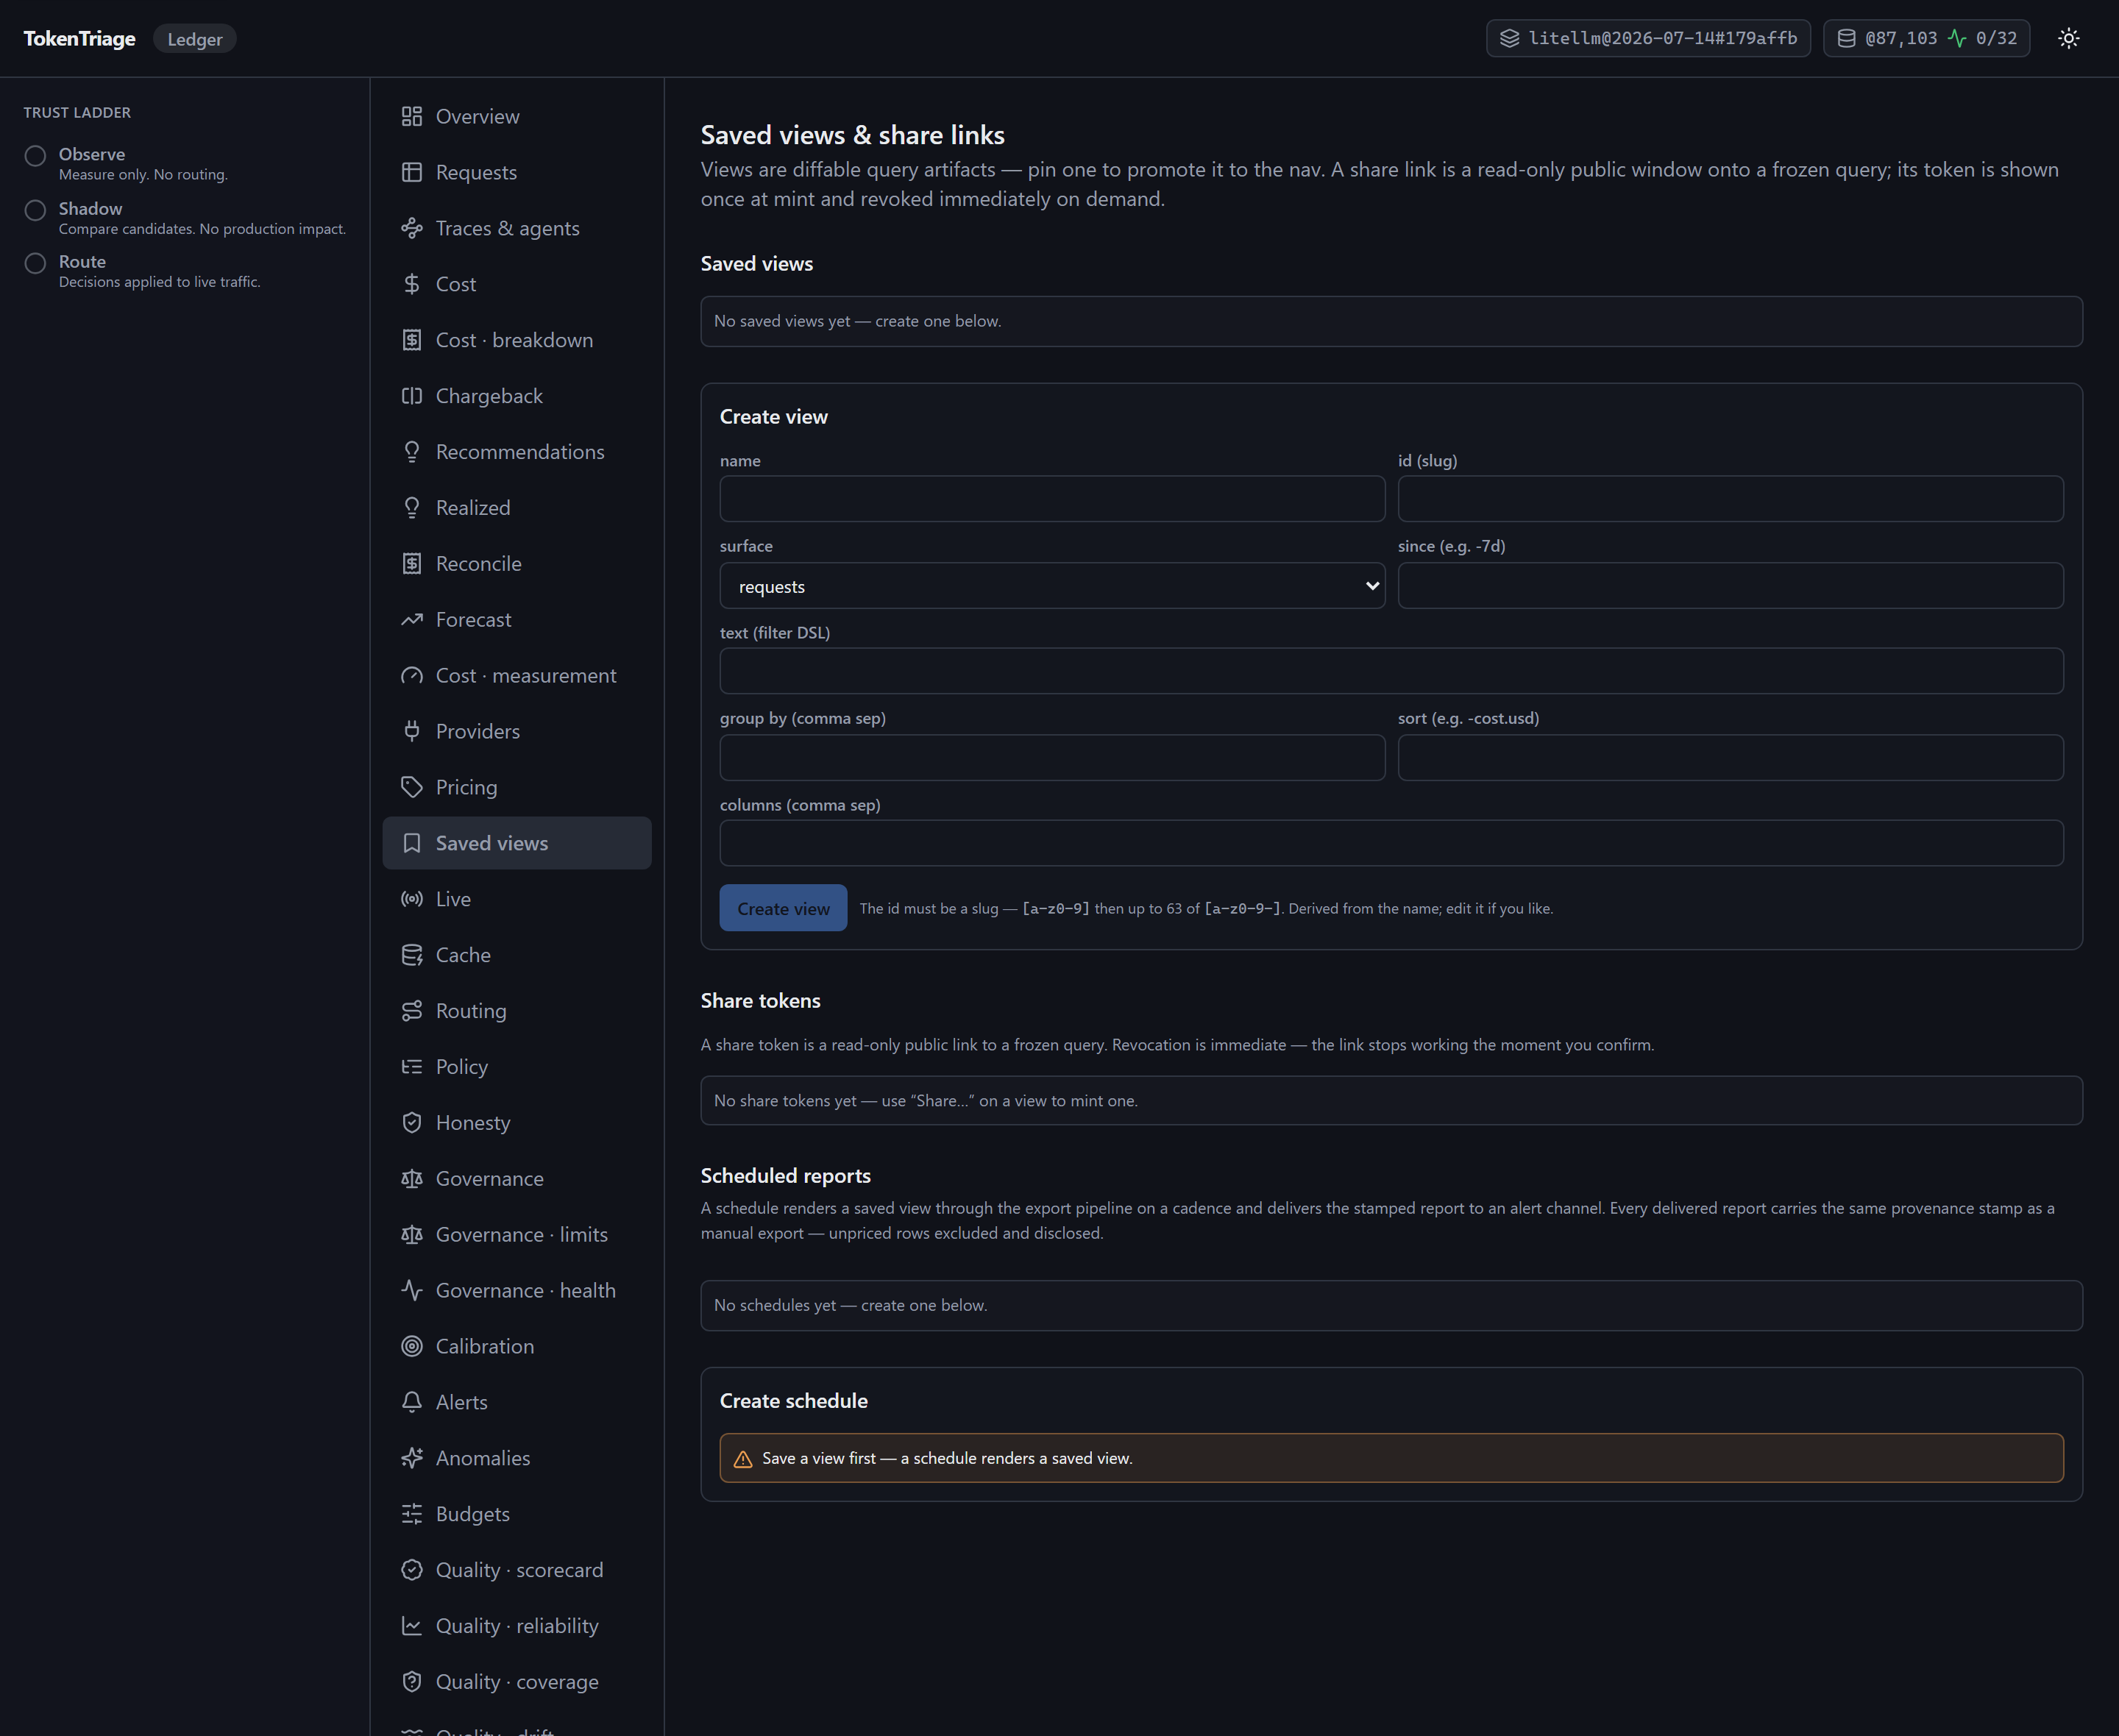Click the Chargeback icon

[411, 396]
